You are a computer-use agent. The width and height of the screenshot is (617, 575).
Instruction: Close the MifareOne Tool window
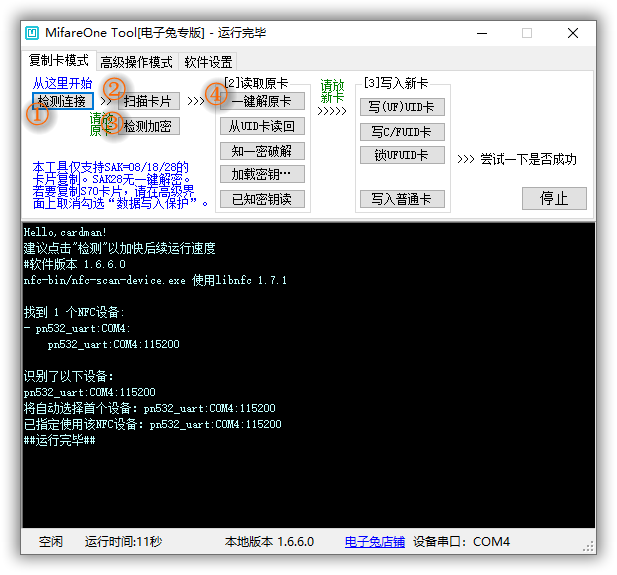573,33
